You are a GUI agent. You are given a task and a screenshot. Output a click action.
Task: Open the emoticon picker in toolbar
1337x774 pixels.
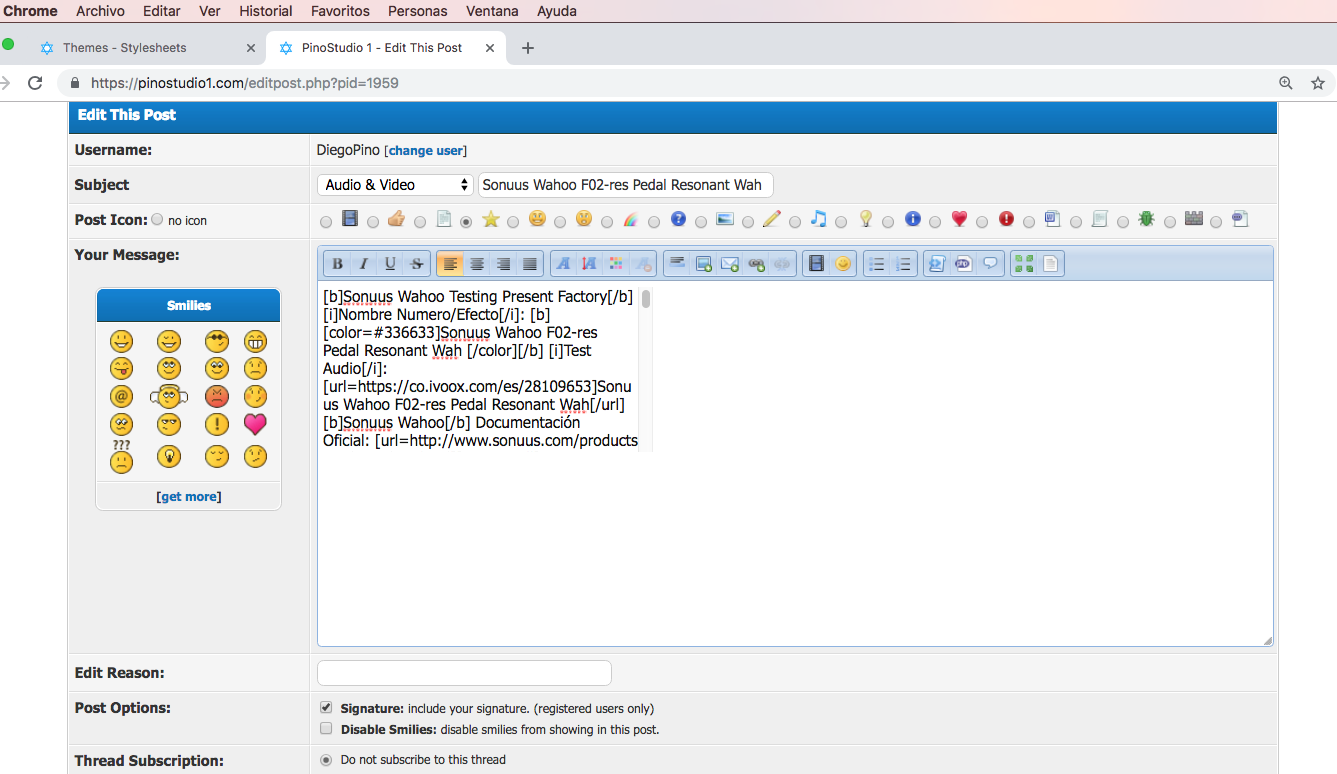(843, 264)
